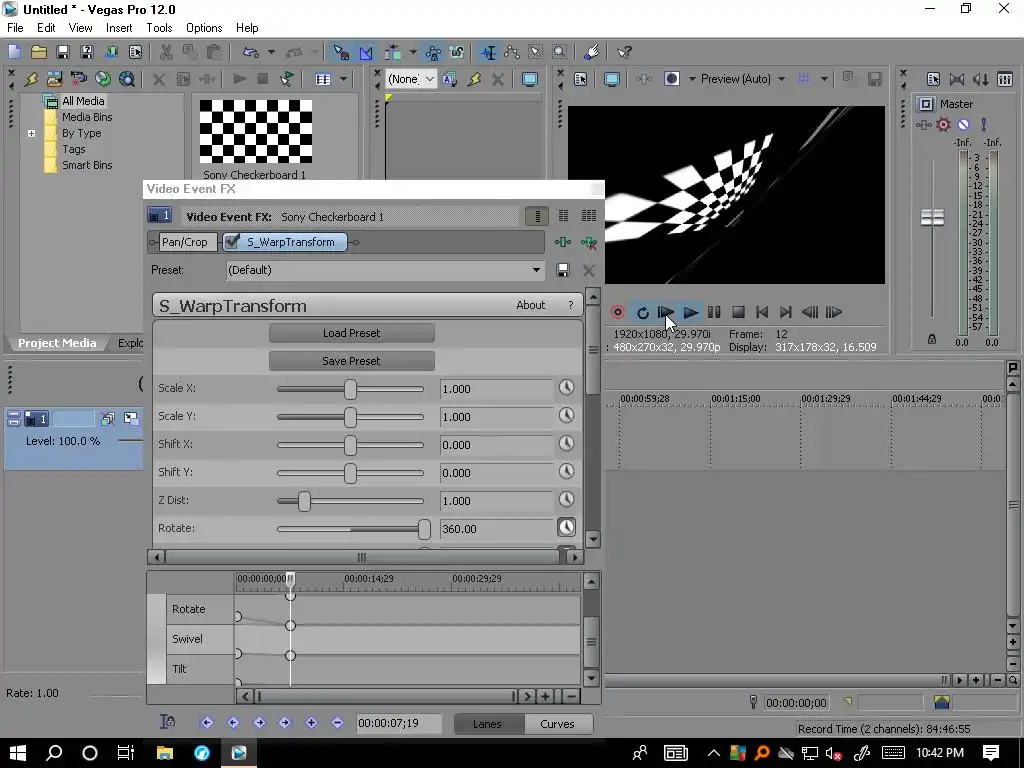Click Save Preset button in S_WarpTransform

(x=351, y=361)
